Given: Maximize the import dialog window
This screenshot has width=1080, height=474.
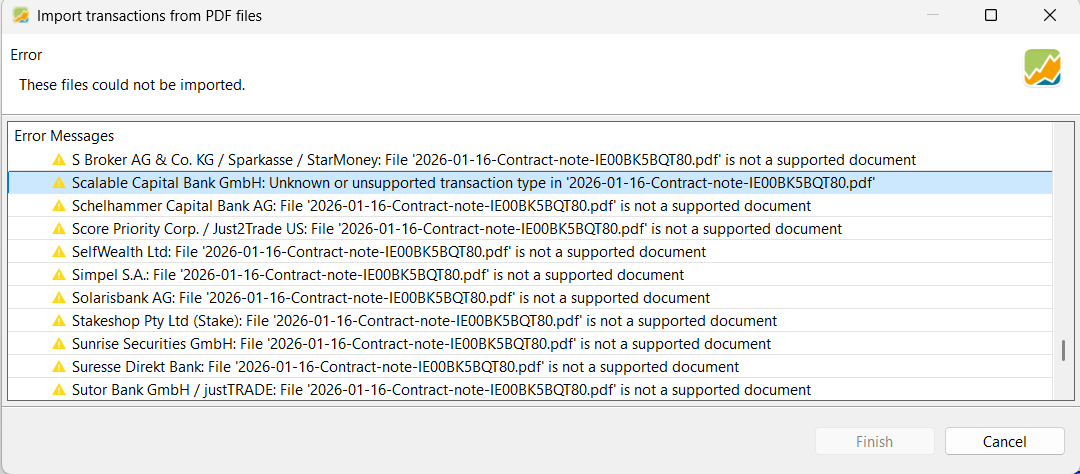Looking at the screenshot, I should click(991, 16).
